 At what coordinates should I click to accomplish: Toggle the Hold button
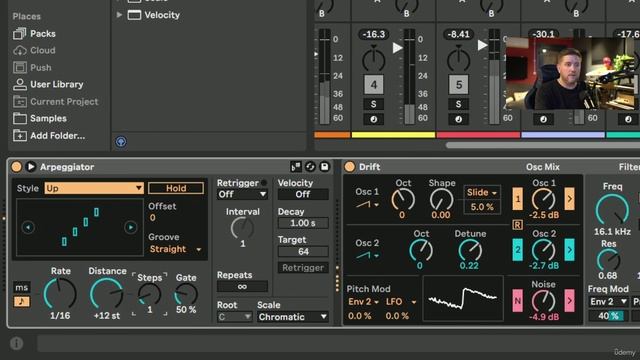coord(176,188)
